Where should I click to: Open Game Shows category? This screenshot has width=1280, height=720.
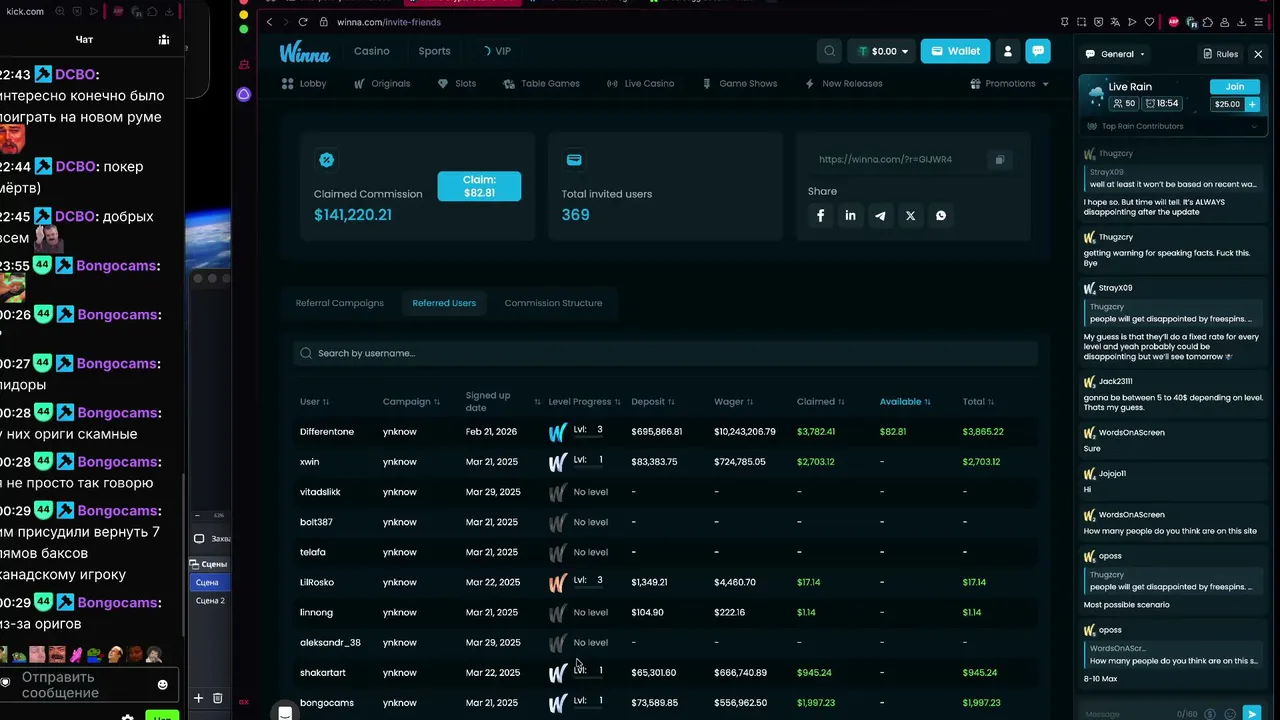tap(739, 84)
